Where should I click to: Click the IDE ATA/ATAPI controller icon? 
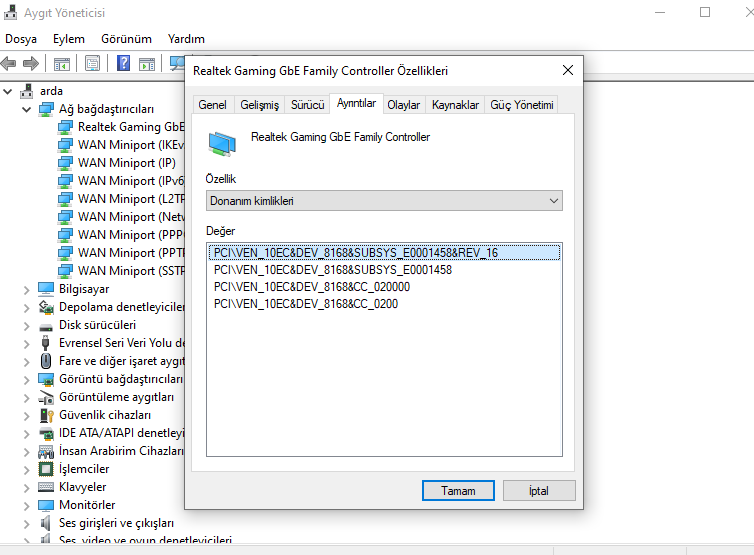click(x=46, y=433)
